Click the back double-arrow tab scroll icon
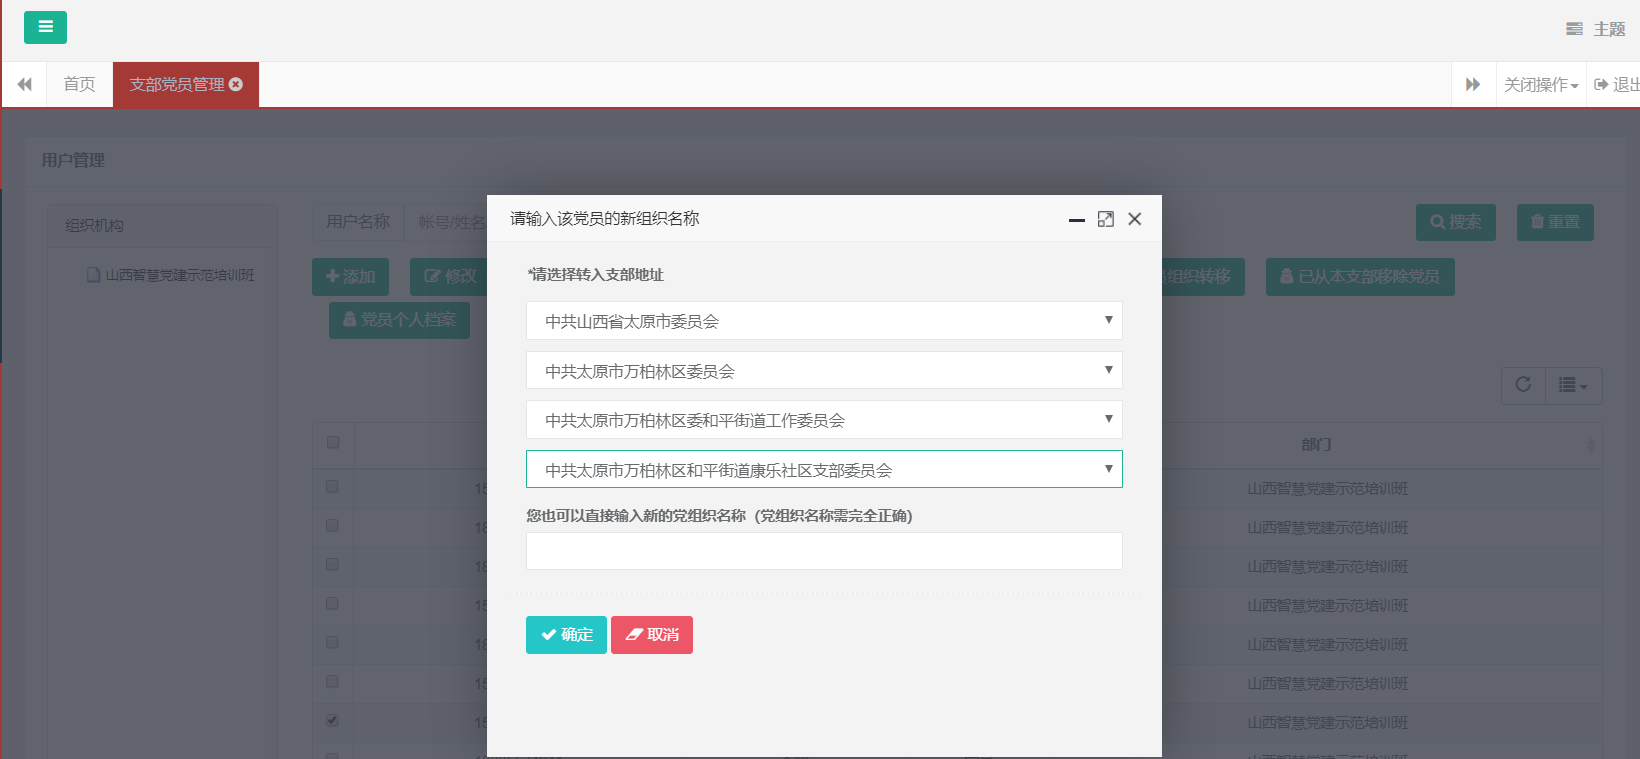1640x759 pixels. (x=24, y=84)
